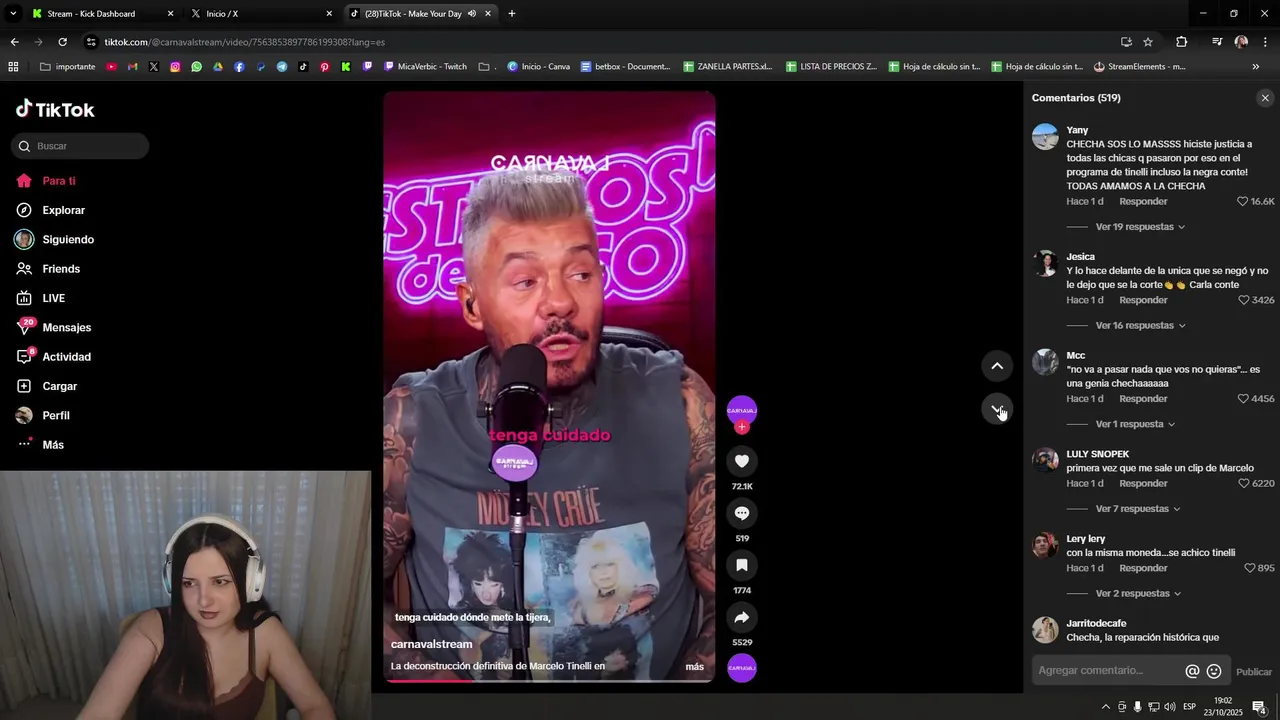Bookmark this page with the star icon
The image size is (1280, 720).
click(x=1148, y=42)
